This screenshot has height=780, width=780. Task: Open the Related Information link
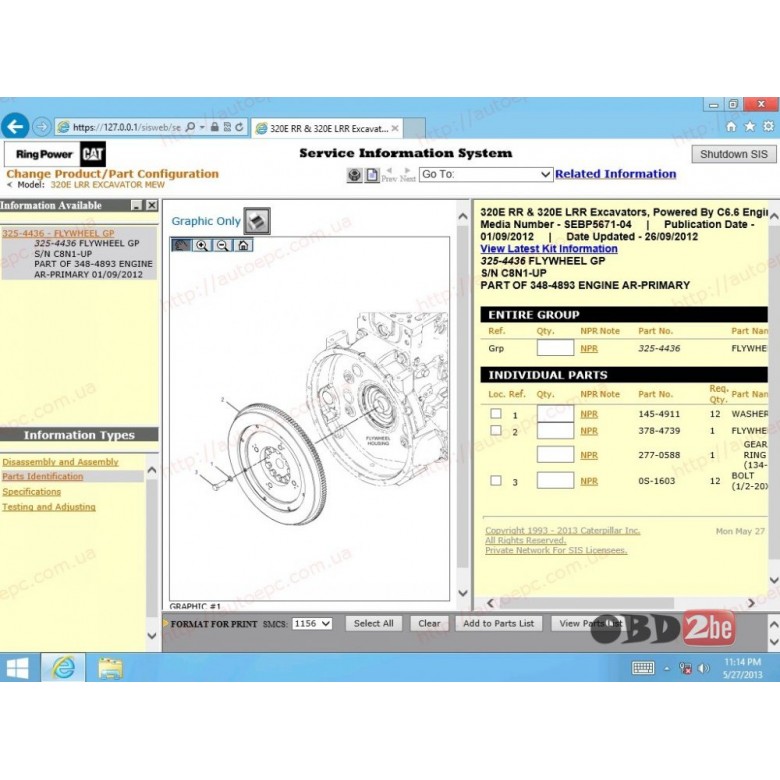pos(615,174)
